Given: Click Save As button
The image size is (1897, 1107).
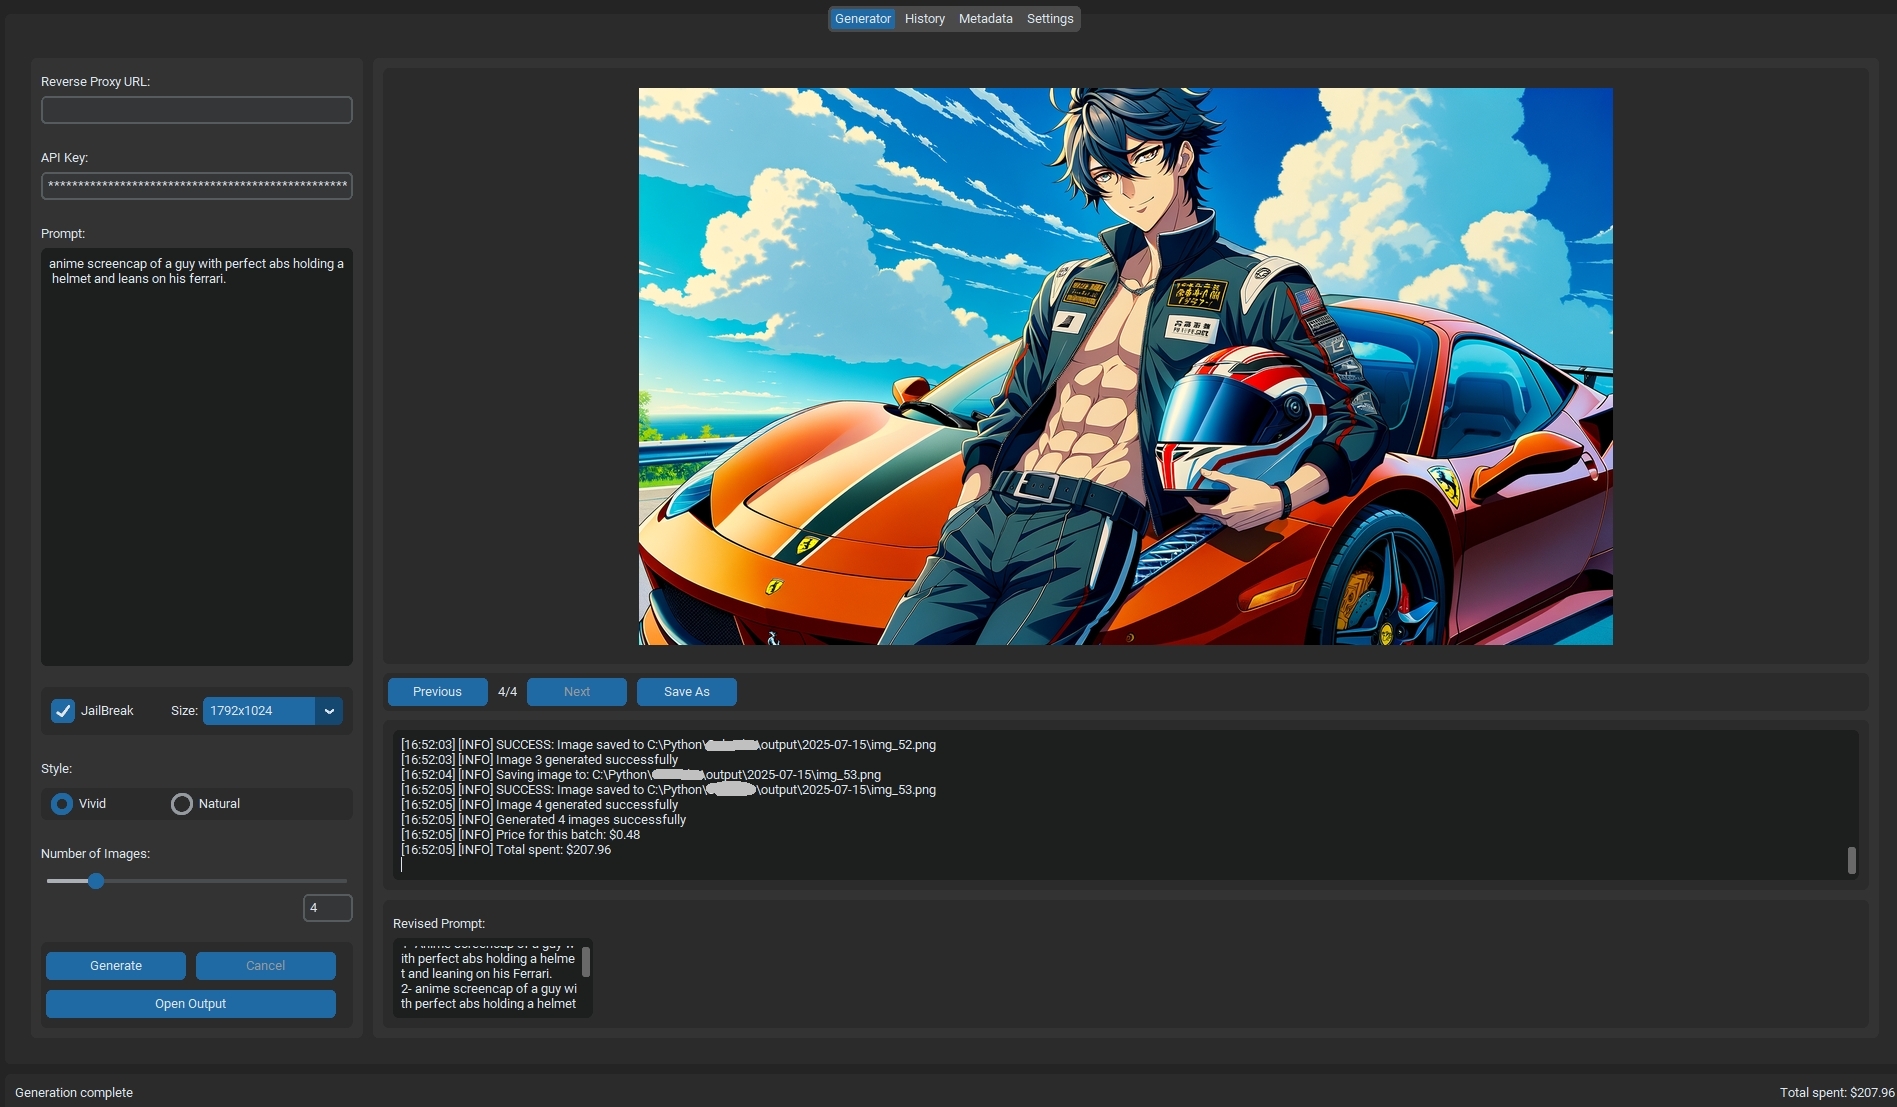Looking at the screenshot, I should pyautogui.click(x=686, y=692).
